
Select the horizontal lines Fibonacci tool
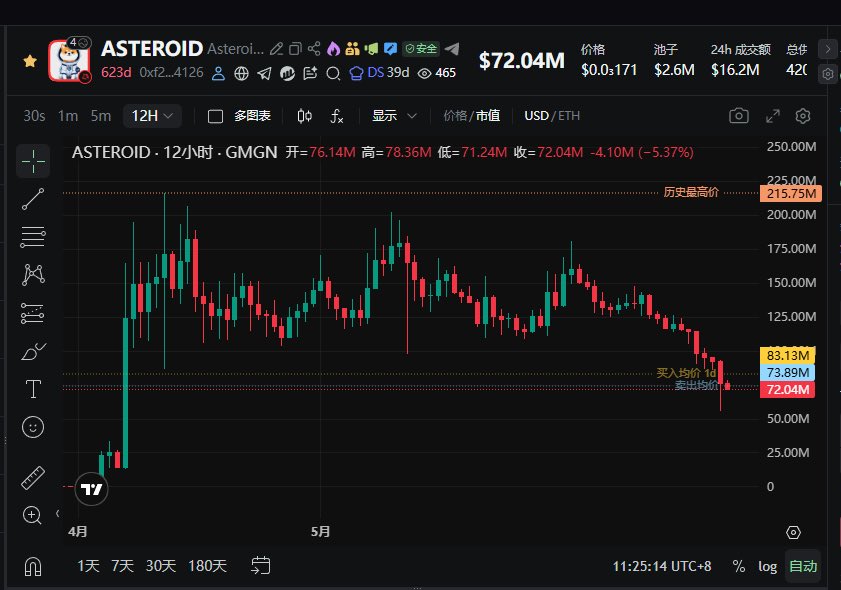pyautogui.click(x=33, y=237)
